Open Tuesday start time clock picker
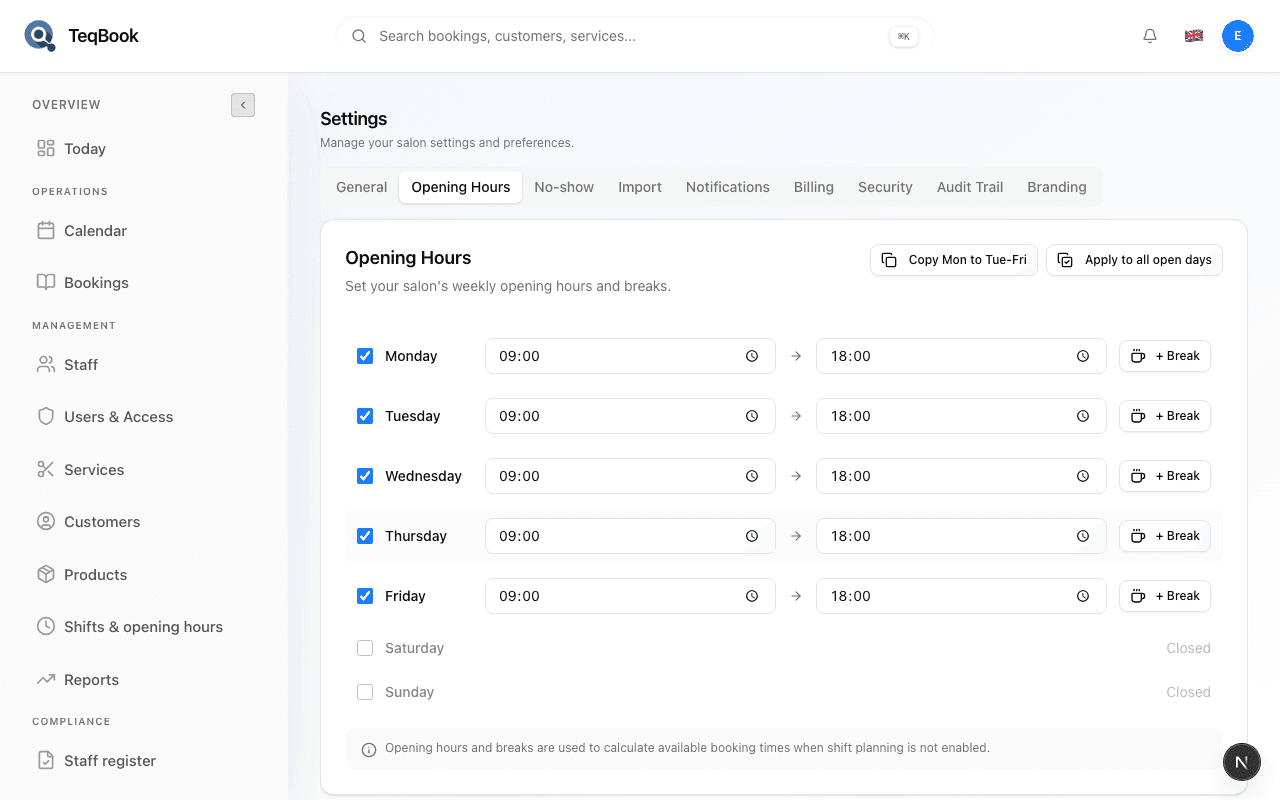 tap(752, 416)
